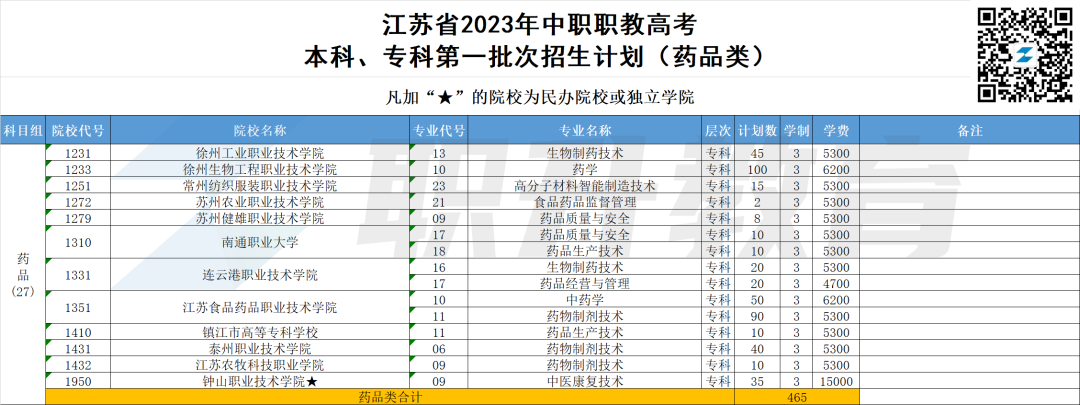The height and width of the screenshot is (405, 1080).
Task: Select 苏州农业职业技术学院 school name
Action: click(x=260, y=202)
